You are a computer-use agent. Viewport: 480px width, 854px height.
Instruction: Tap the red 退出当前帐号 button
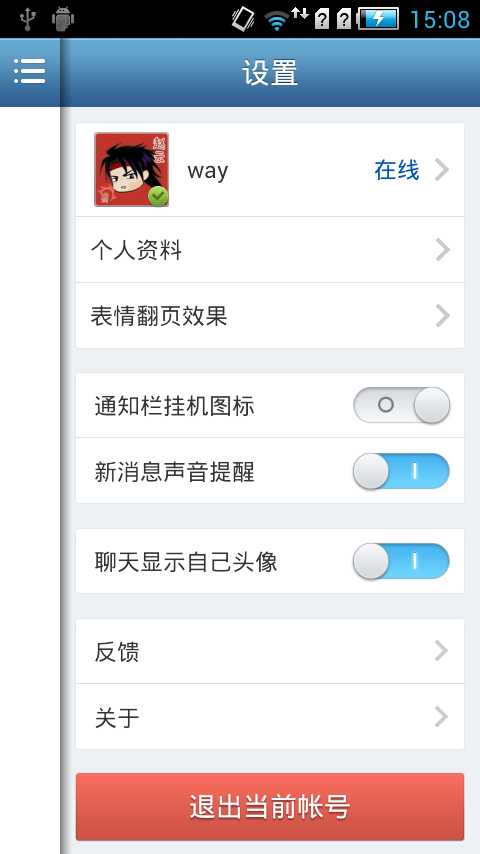pos(270,807)
